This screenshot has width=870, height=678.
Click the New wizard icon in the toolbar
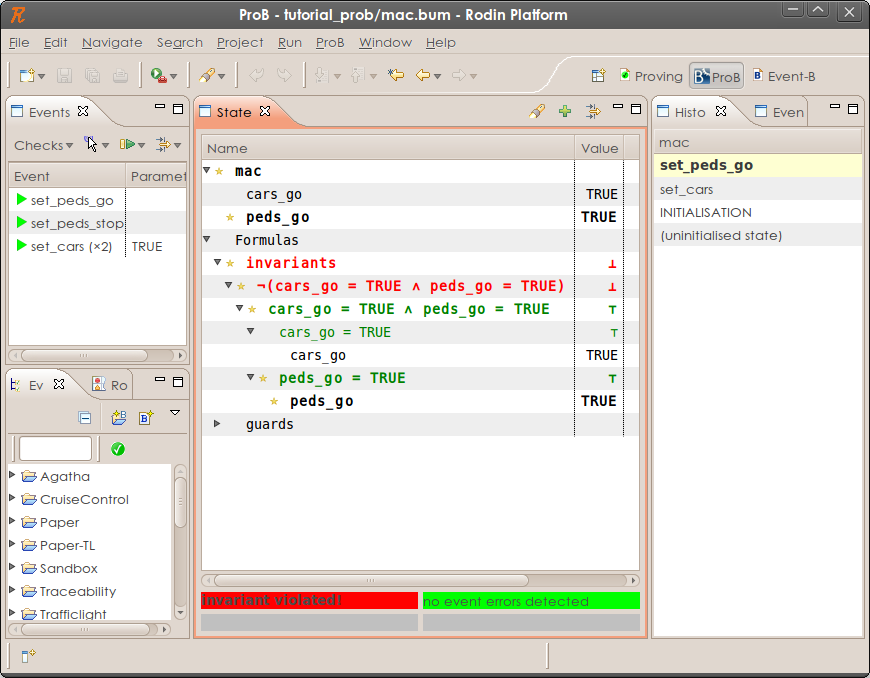pyautogui.click(x=25, y=75)
